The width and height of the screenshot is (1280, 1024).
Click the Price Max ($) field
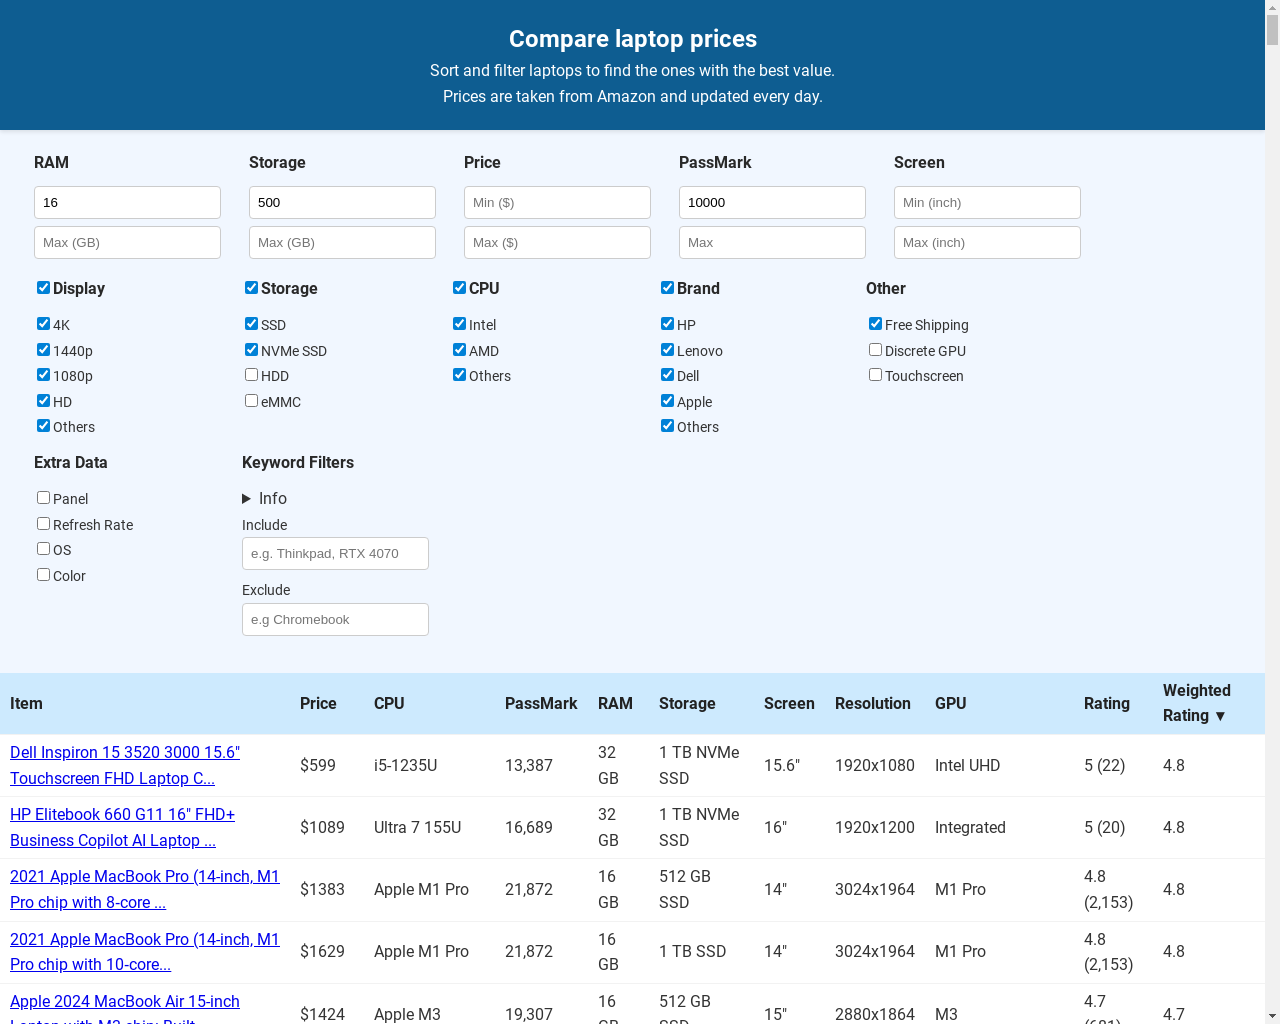point(557,242)
